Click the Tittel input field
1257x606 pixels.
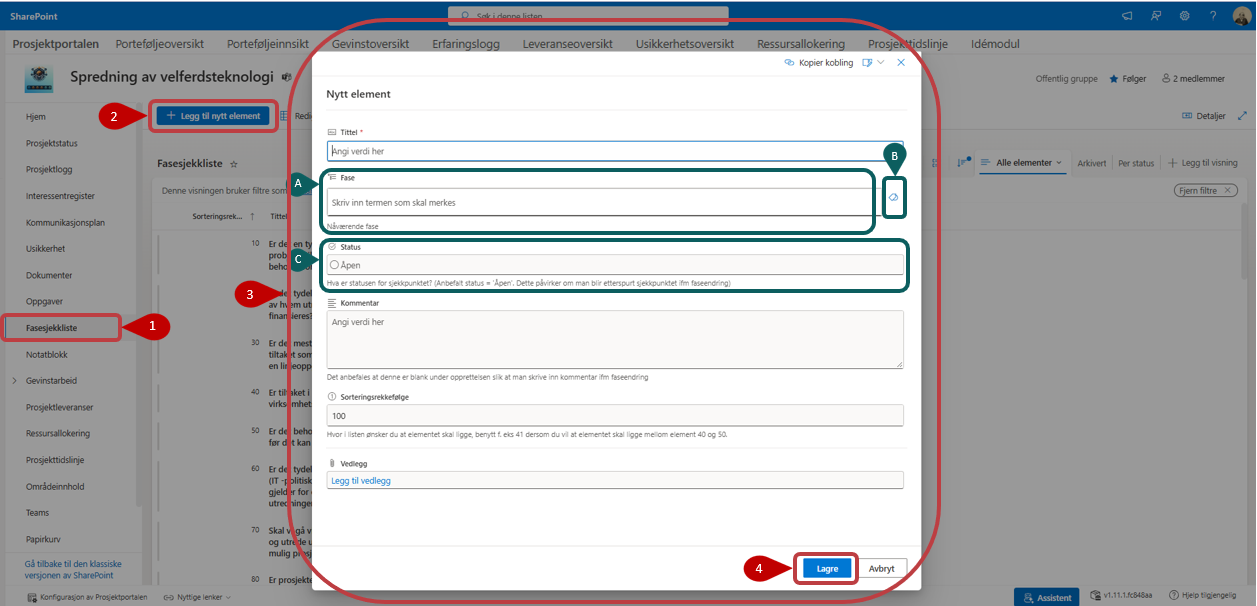pyautogui.click(x=614, y=151)
